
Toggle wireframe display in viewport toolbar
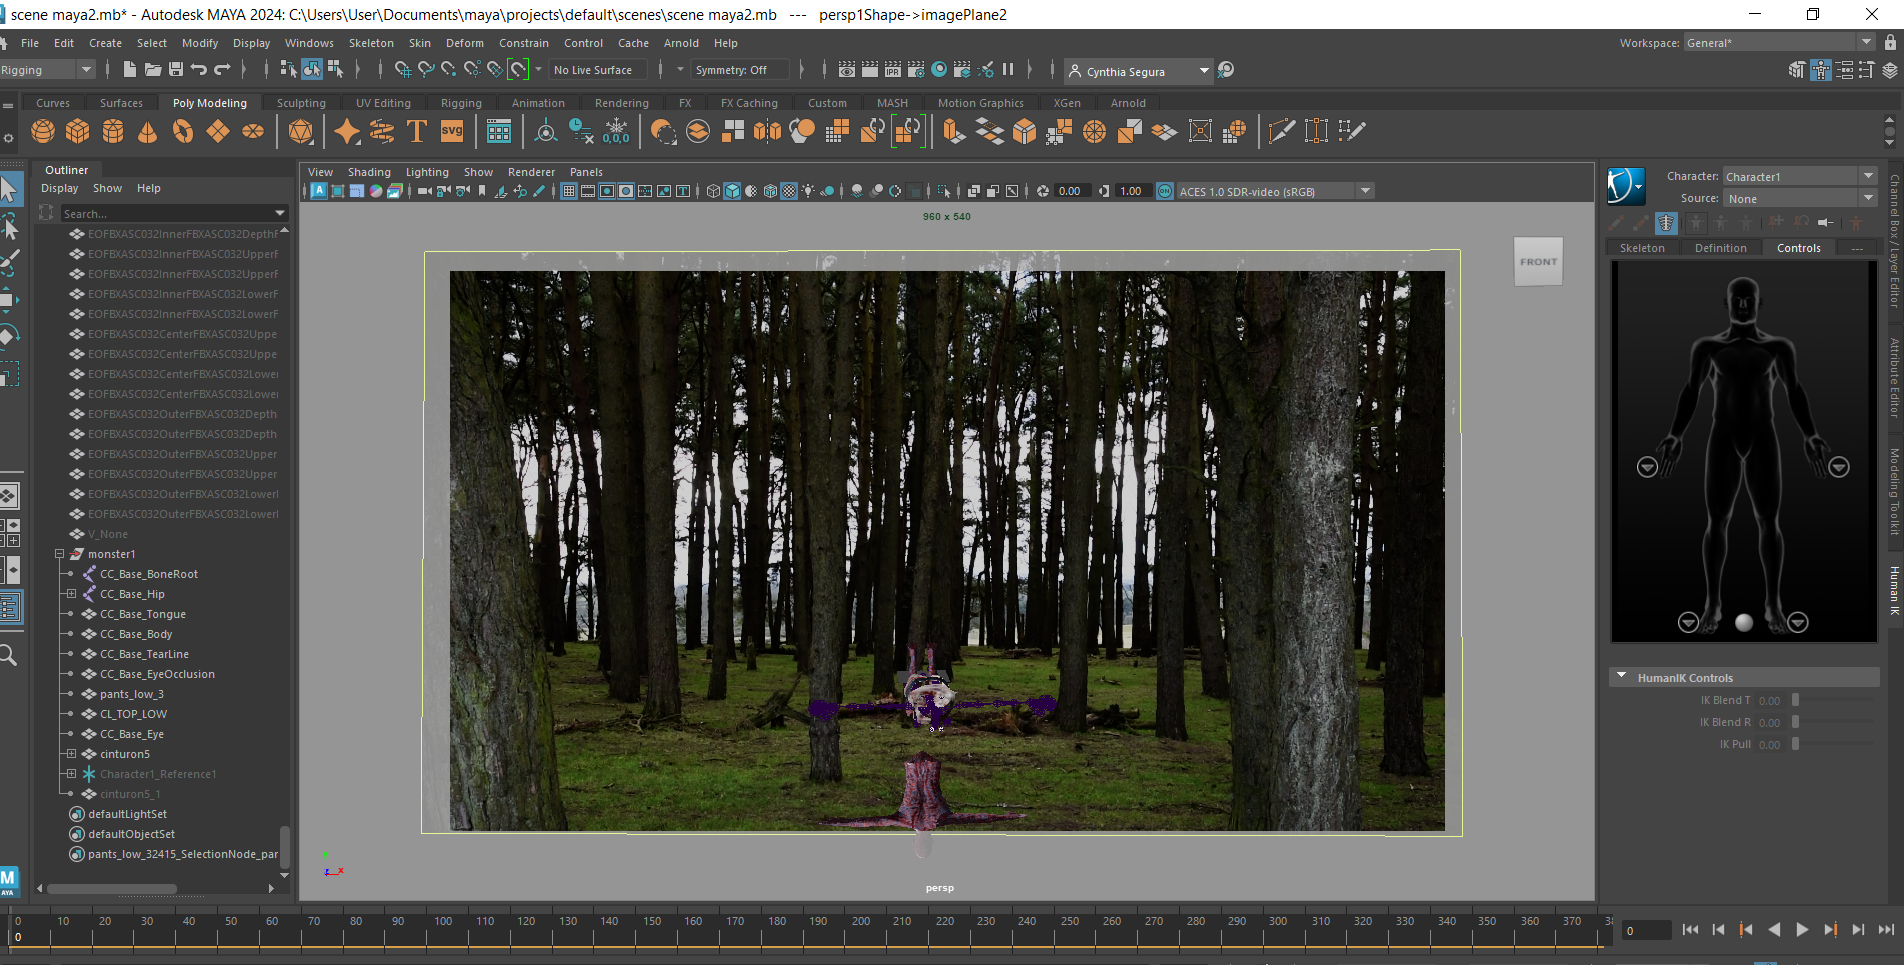click(x=713, y=191)
